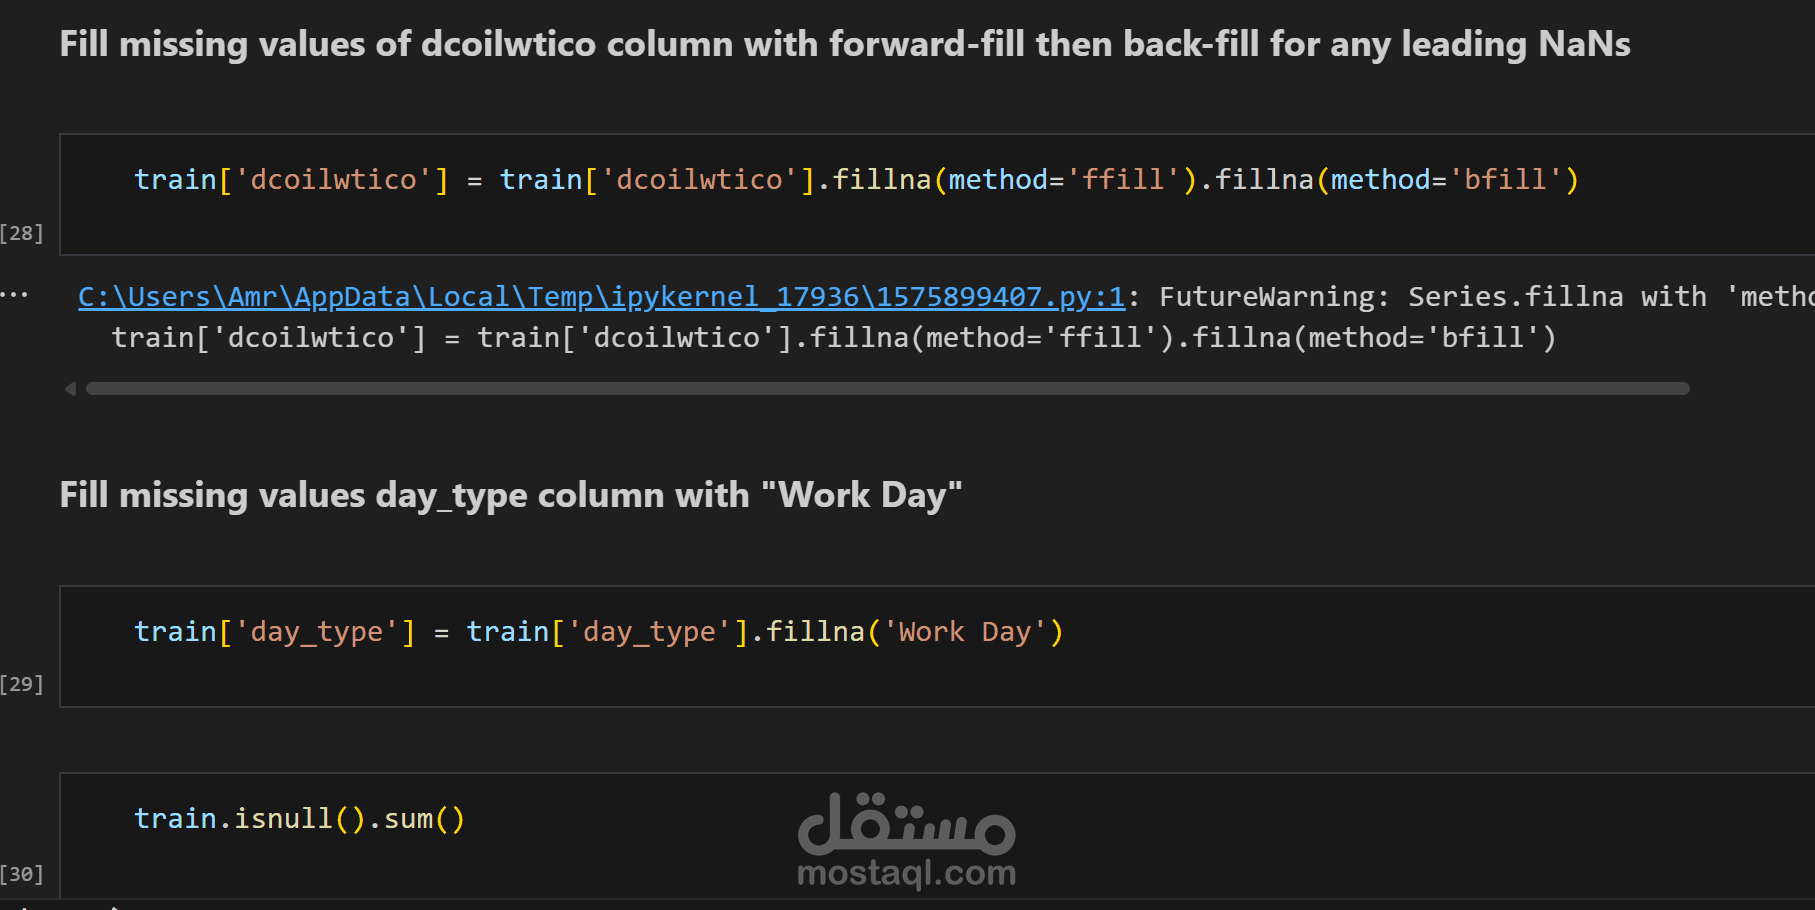Click the execution count [29] label
This screenshot has height=910, width=1815.
(22, 684)
